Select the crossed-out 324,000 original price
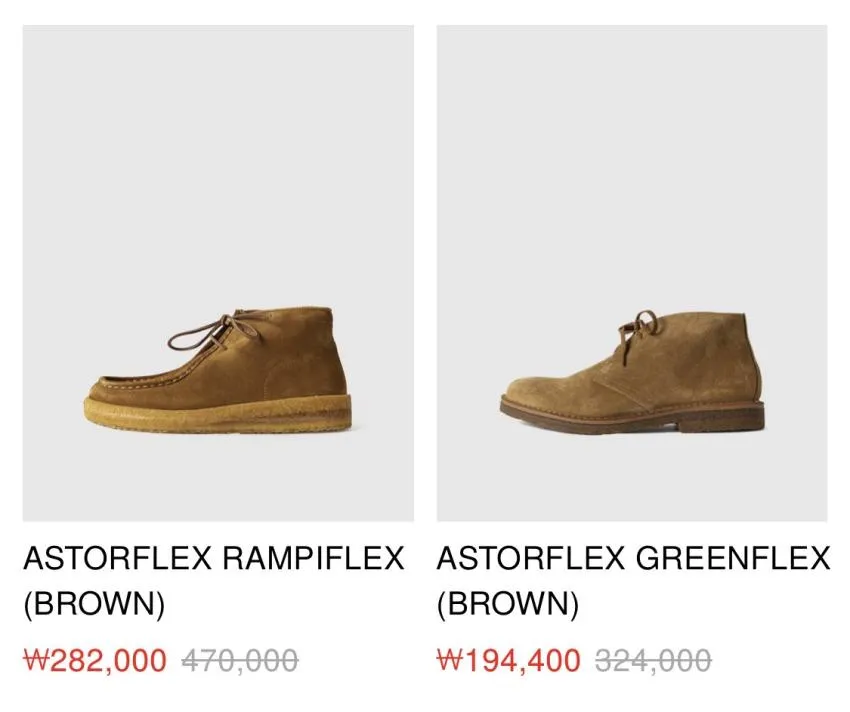This screenshot has width=850, height=712. [x=653, y=660]
